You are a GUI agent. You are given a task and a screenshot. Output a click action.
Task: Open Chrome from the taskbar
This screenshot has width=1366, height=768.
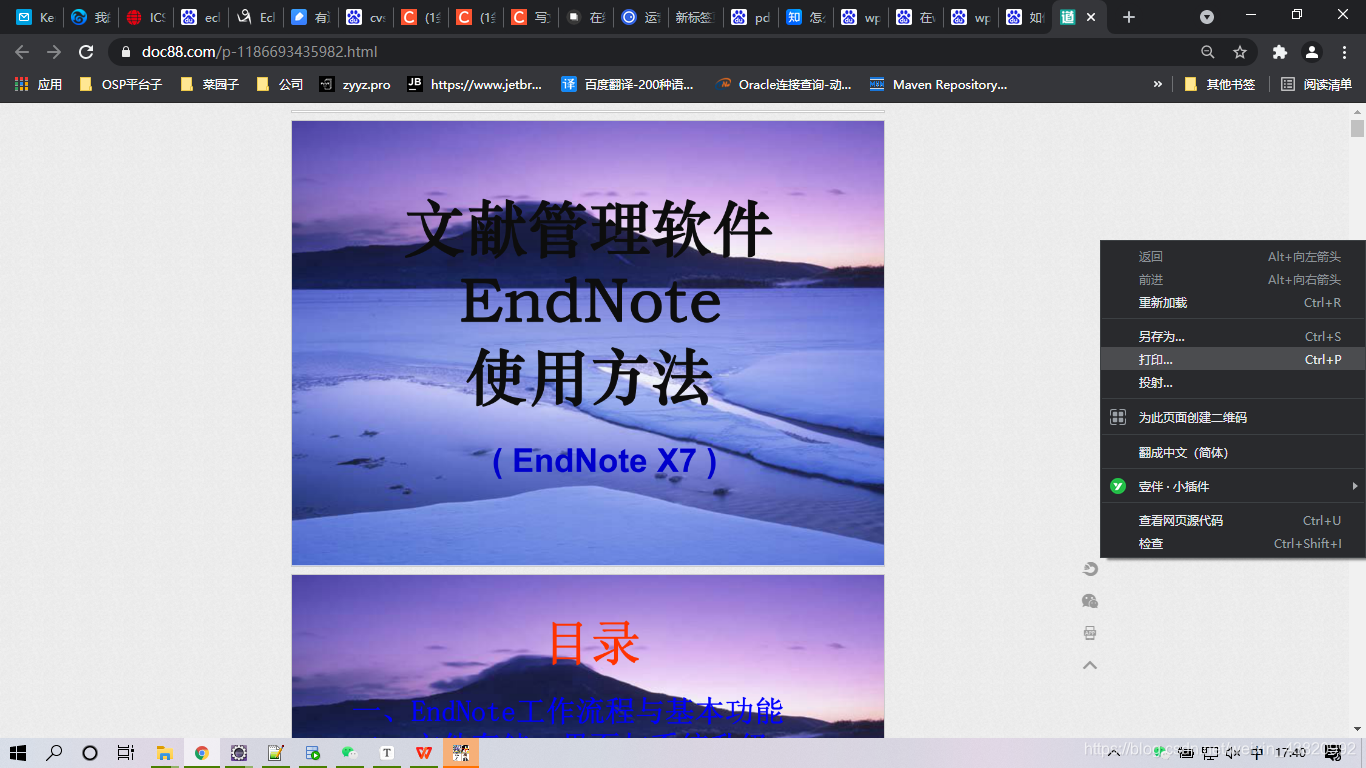point(202,753)
